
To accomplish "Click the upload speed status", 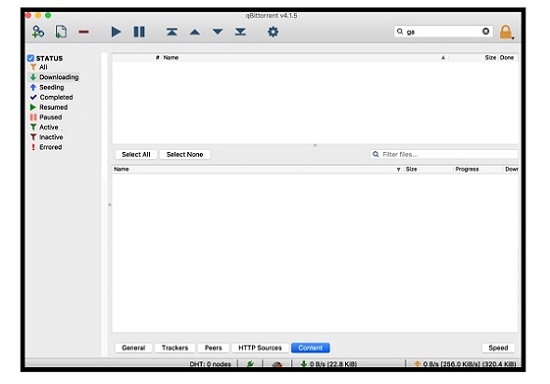I will click(x=465, y=364).
